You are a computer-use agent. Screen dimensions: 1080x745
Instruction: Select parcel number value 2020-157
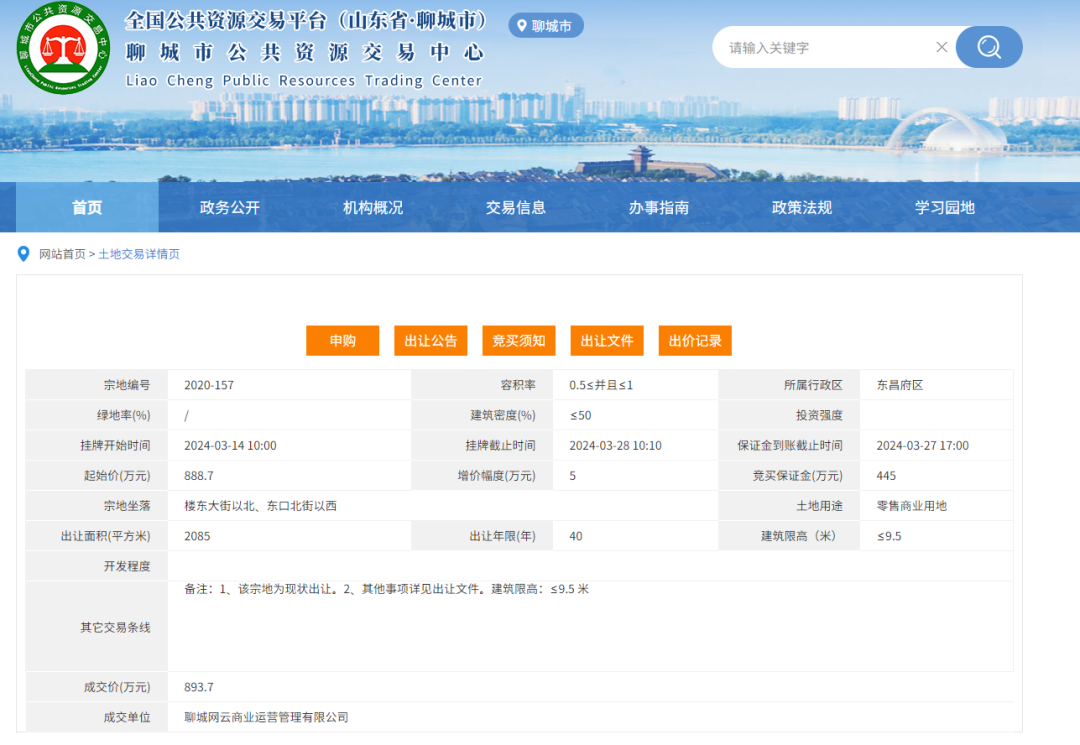pyautogui.click(x=209, y=385)
